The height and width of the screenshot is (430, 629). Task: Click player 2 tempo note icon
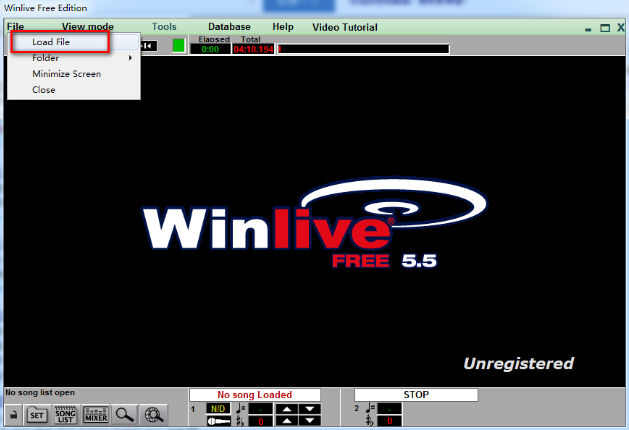(x=369, y=408)
